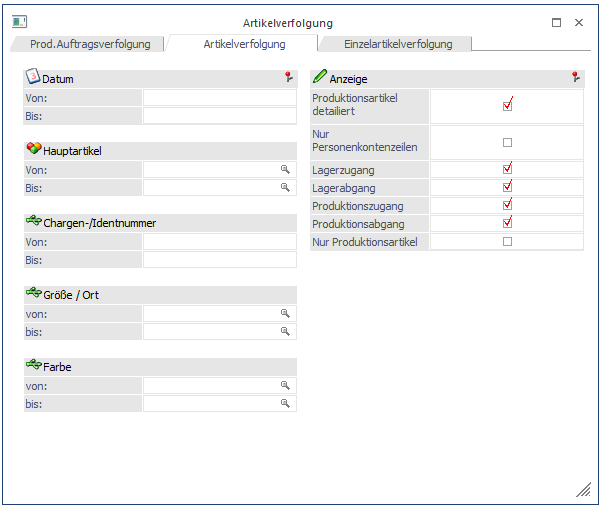Enable Nur Personenkontenzeilen checkbox

pos(507,142)
